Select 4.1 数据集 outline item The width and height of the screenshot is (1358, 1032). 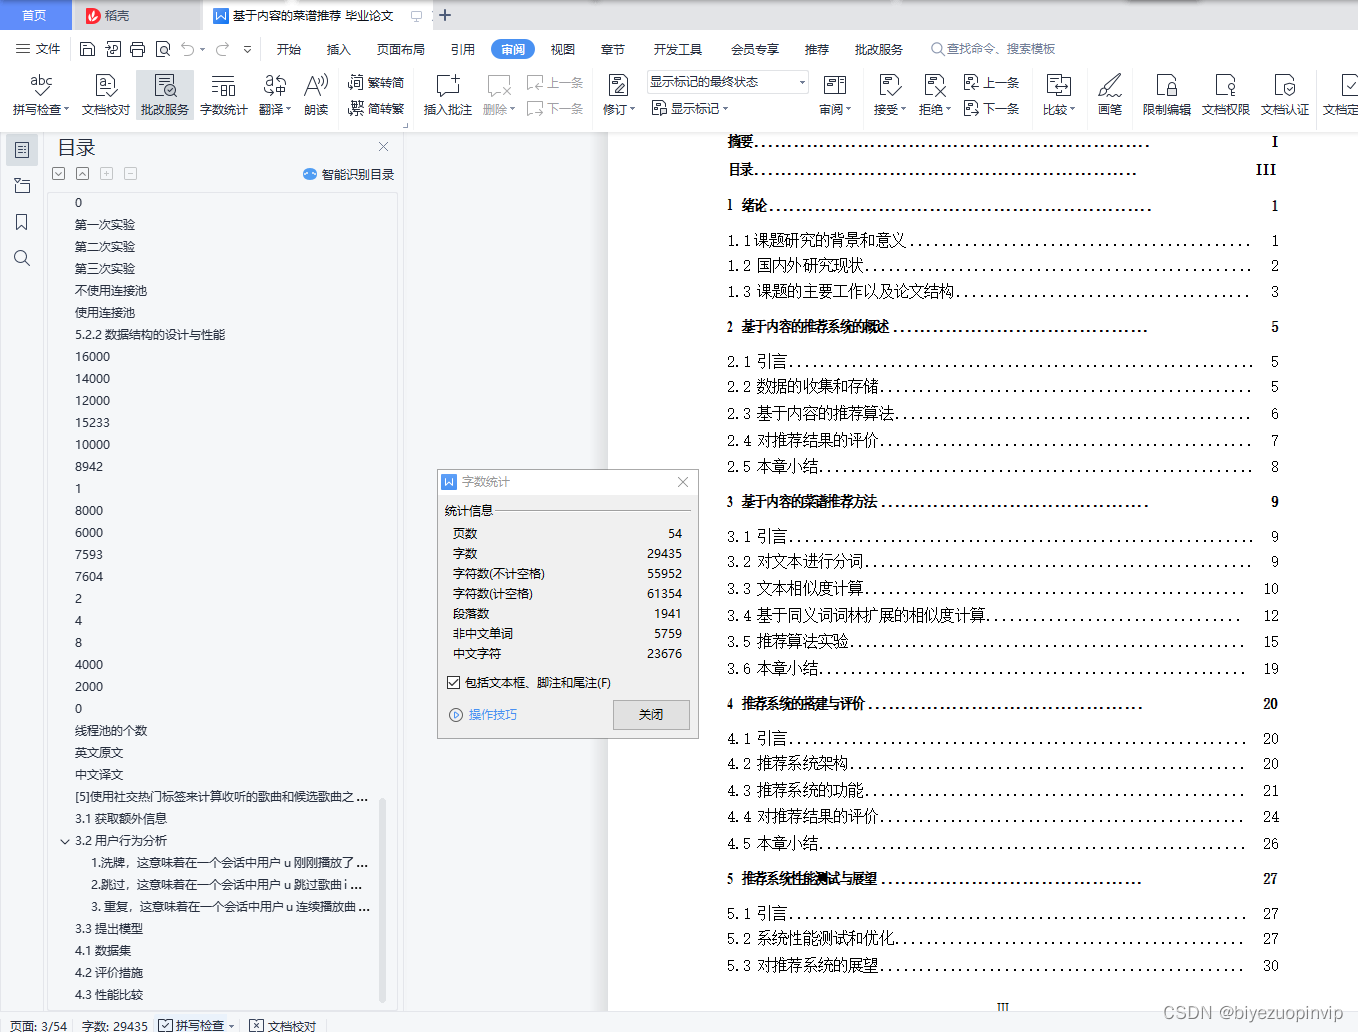pos(103,951)
